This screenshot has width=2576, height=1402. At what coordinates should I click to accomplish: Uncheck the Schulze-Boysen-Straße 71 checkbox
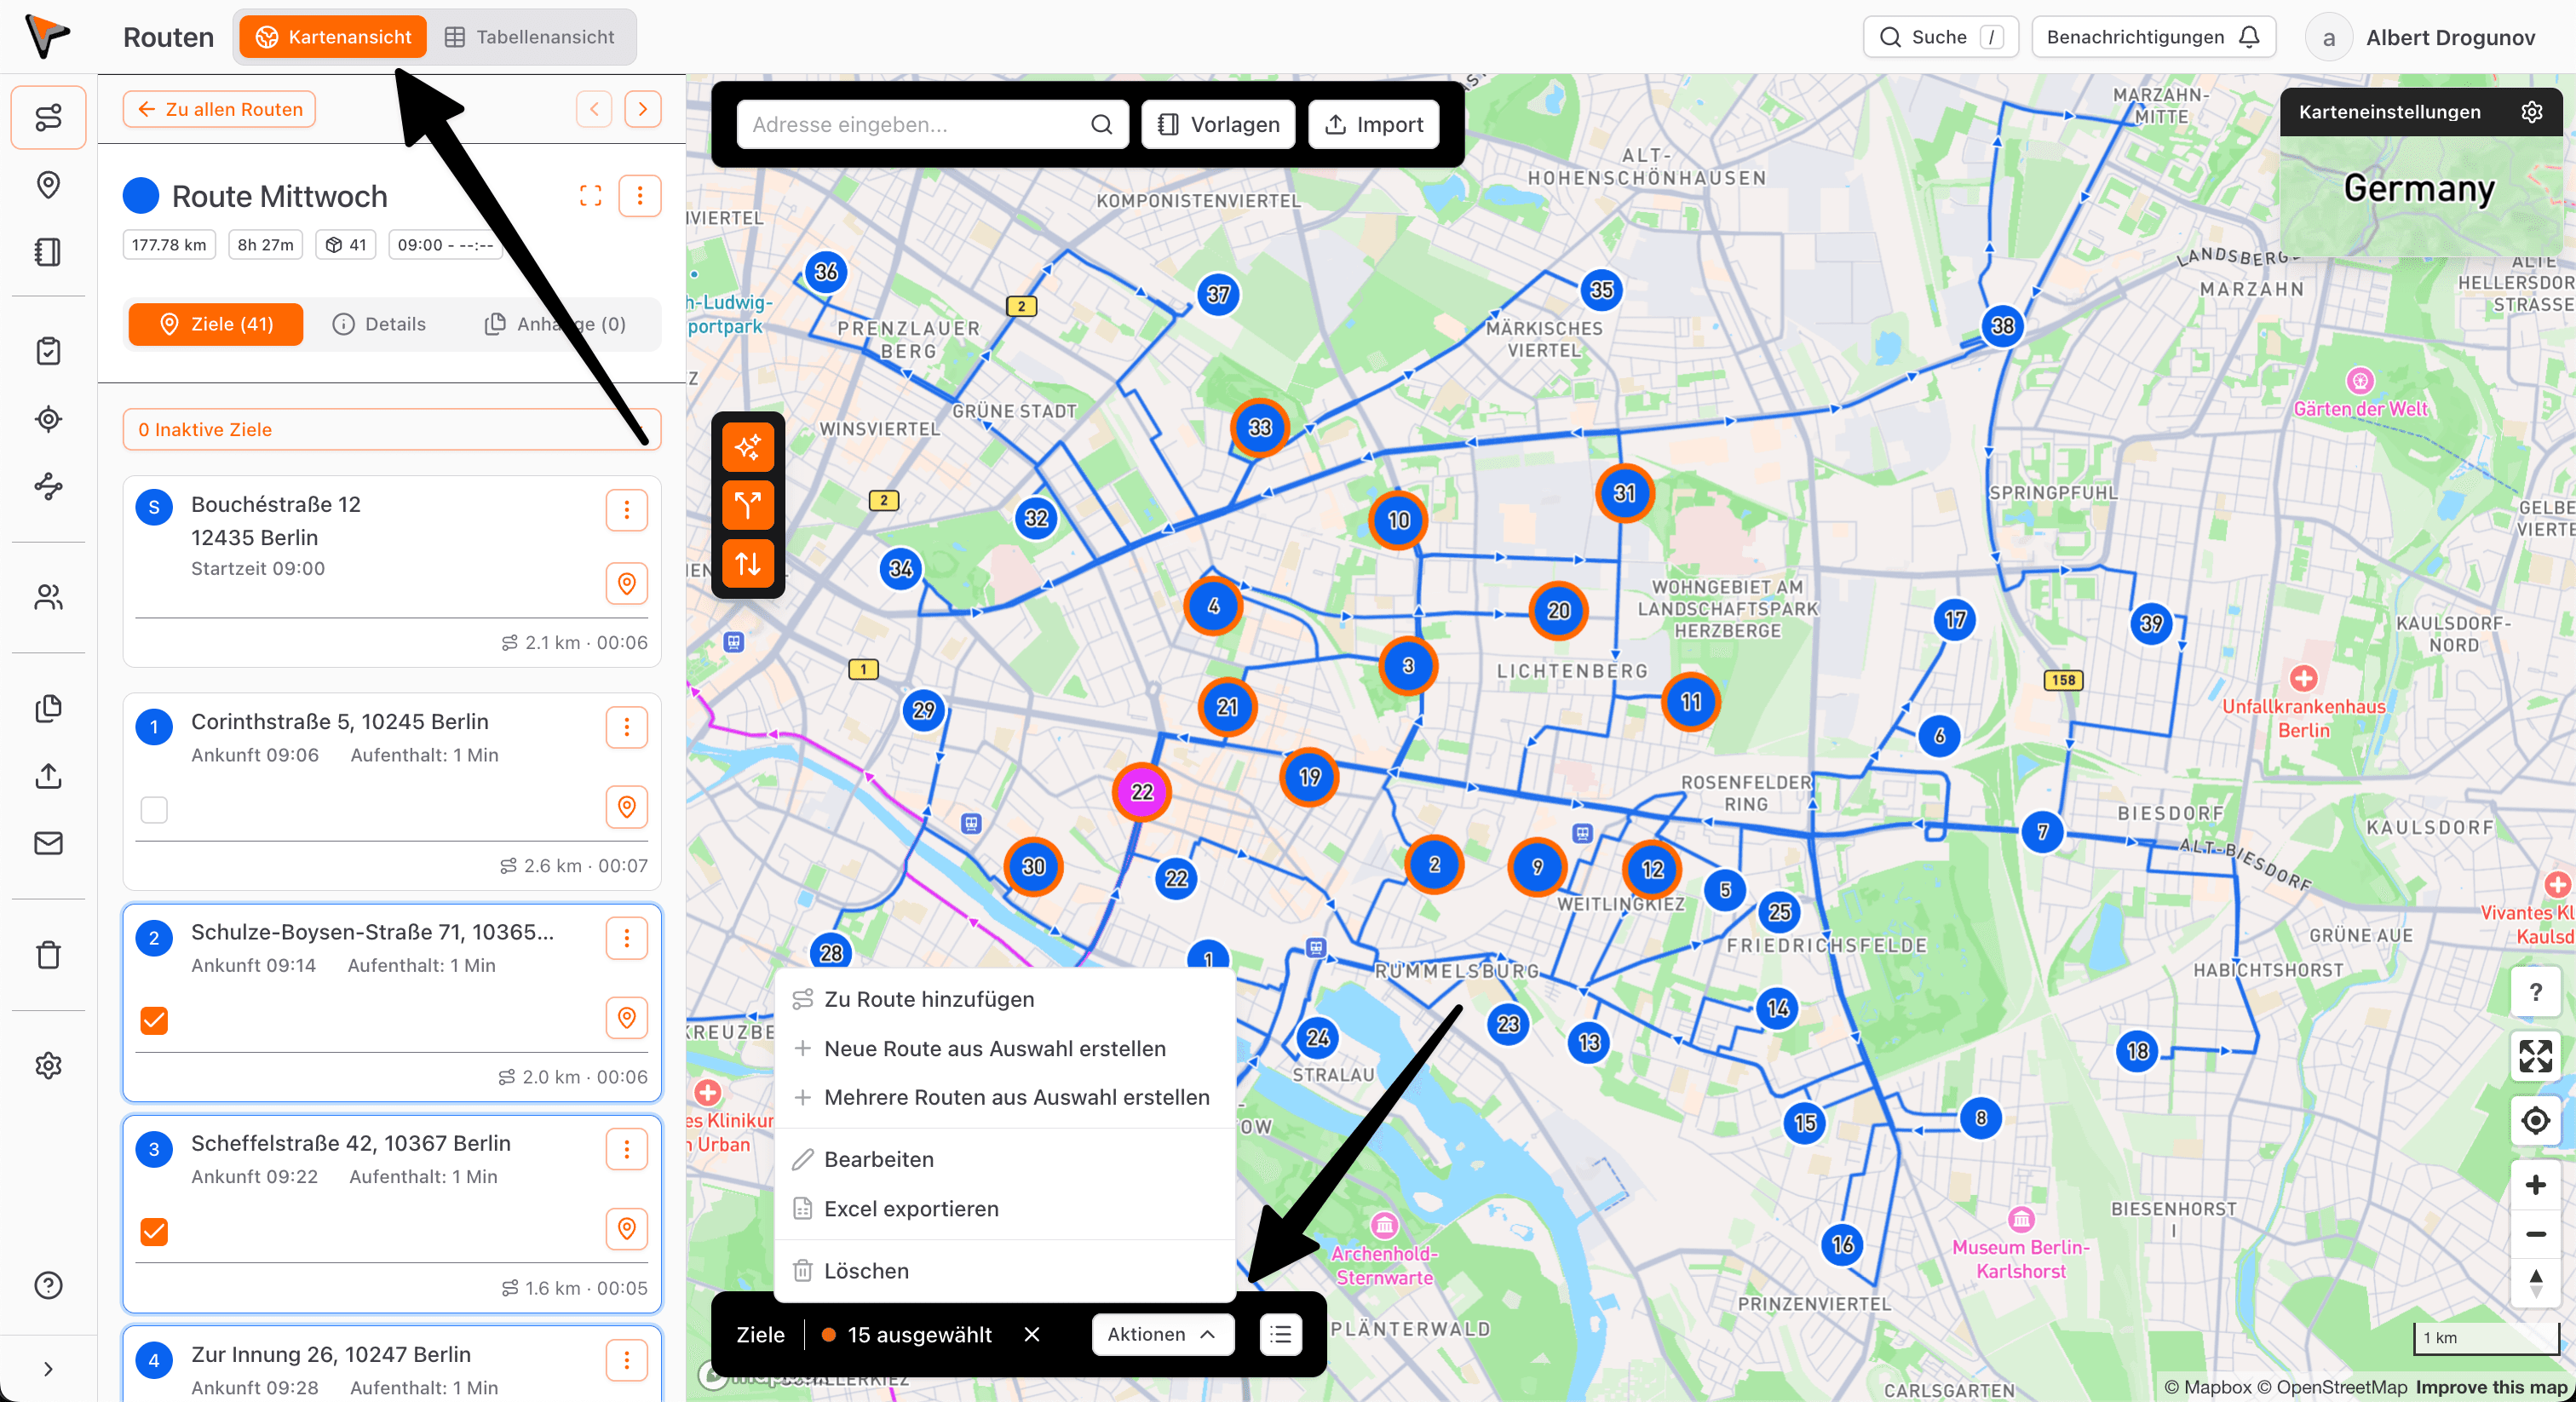(154, 1020)
